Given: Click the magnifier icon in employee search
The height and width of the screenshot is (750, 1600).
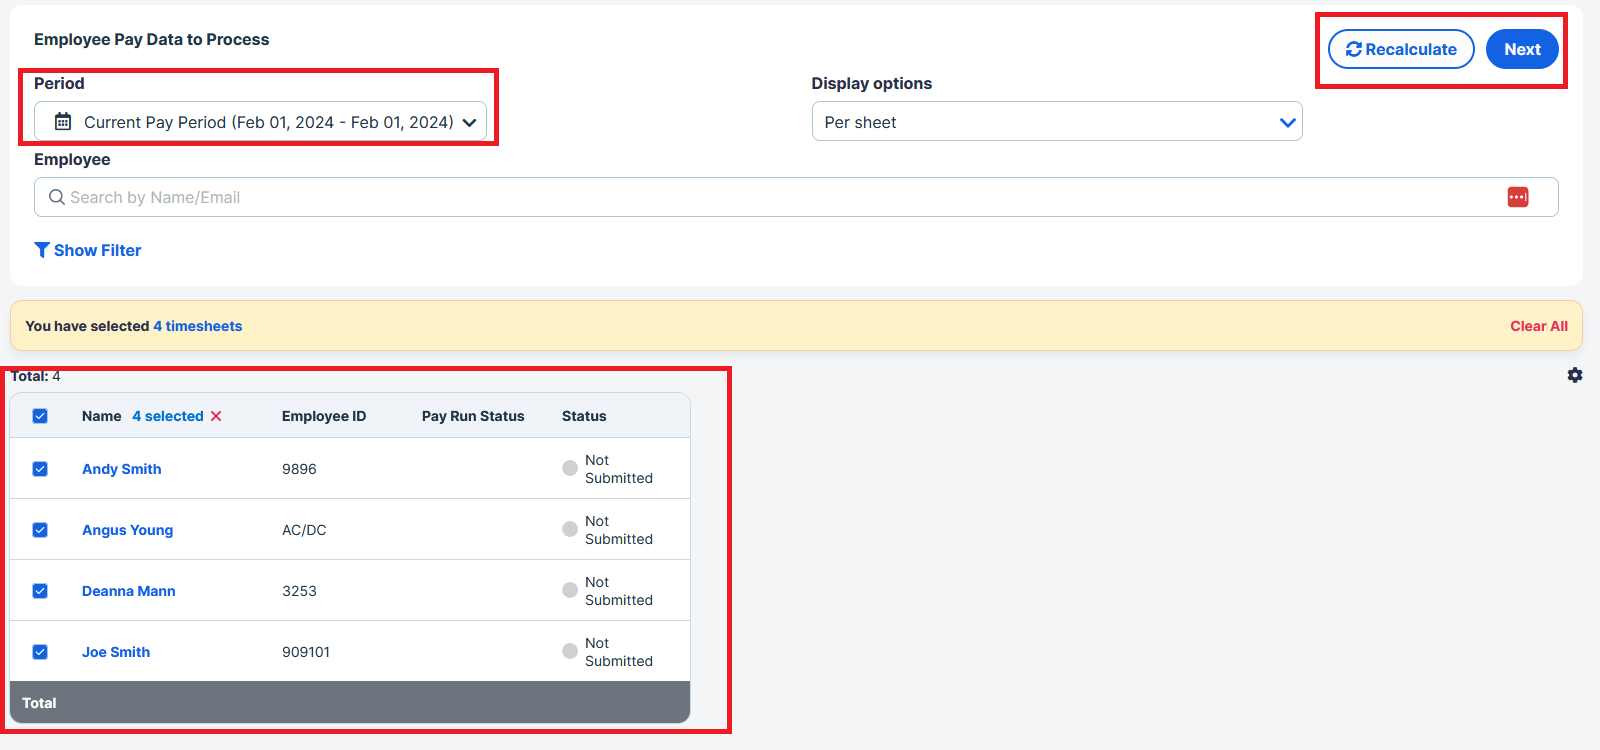Looking at the screenshot, I should [57, 197].
